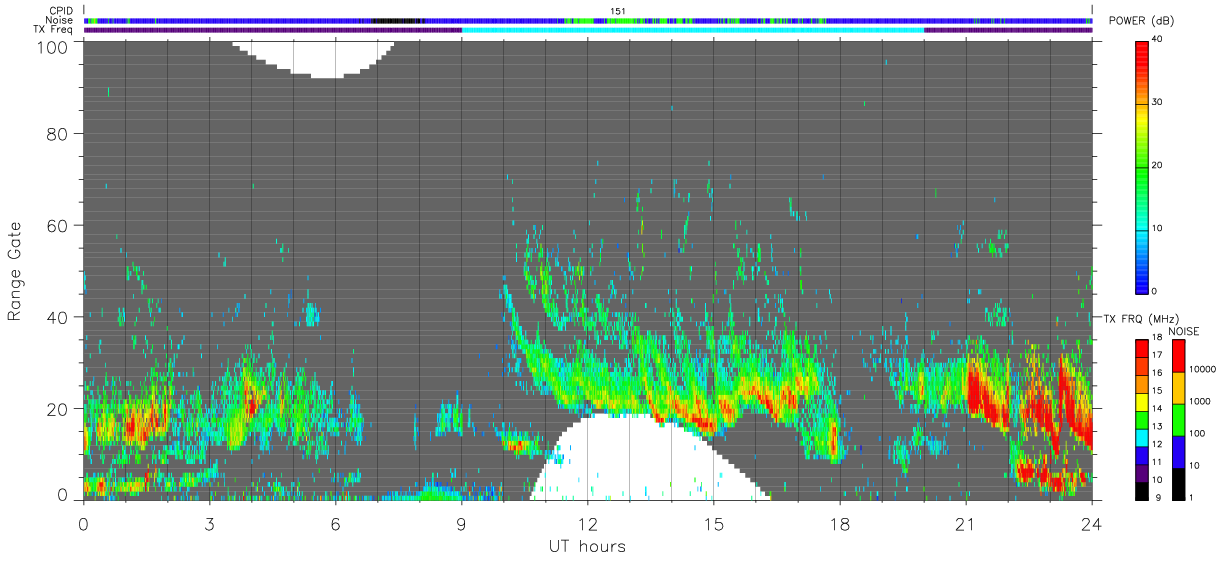The width and height of the screenshot is (1228, 567).
Task: Click the black section of the Noise strip
Action: coord(398,20)
